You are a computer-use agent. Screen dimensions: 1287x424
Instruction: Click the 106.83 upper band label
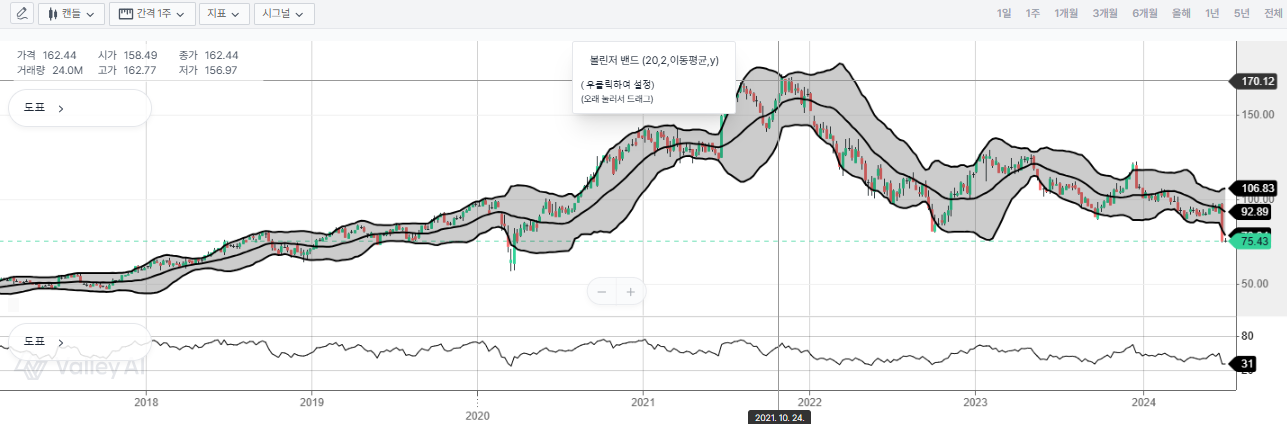pos(1255,188)
